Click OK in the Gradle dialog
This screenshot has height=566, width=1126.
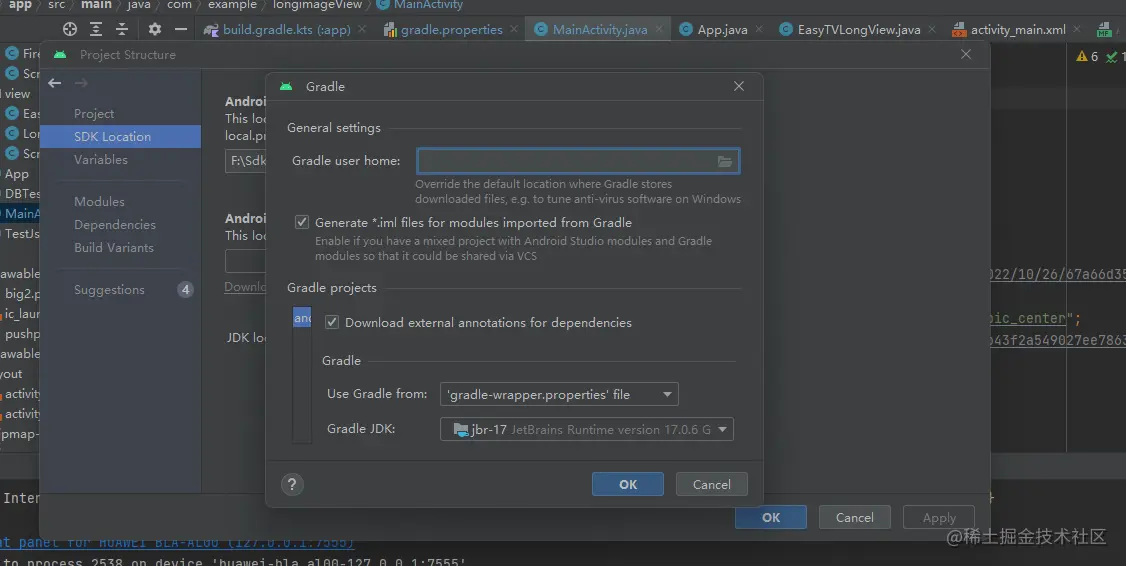click(628, 484)
